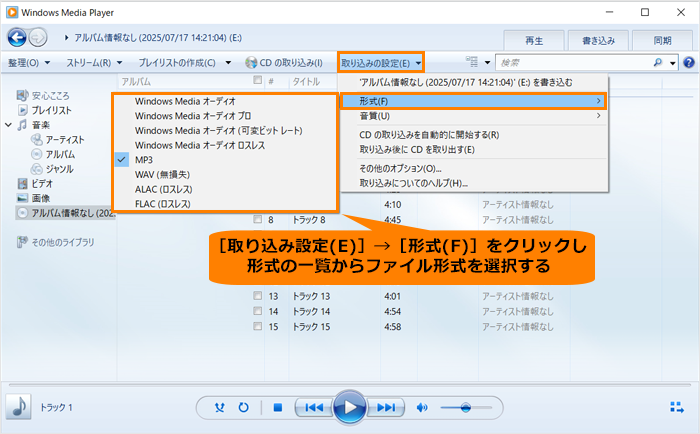The width and height of the screenshot is (700, 434).
Task: Choose ALAC (ロスレス) format
Action: point(225,189)
